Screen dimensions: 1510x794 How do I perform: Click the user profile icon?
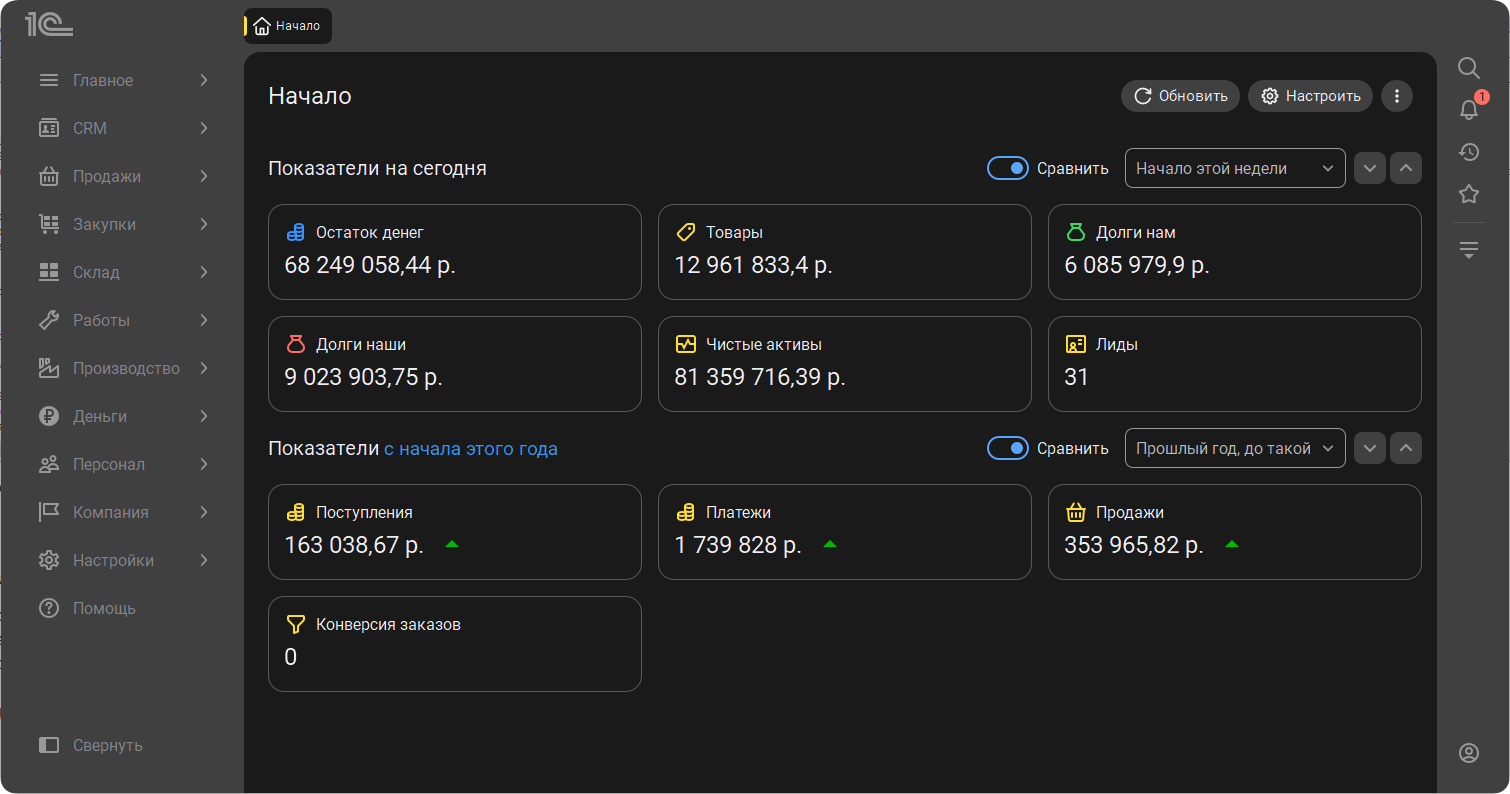coord(1468,753)
